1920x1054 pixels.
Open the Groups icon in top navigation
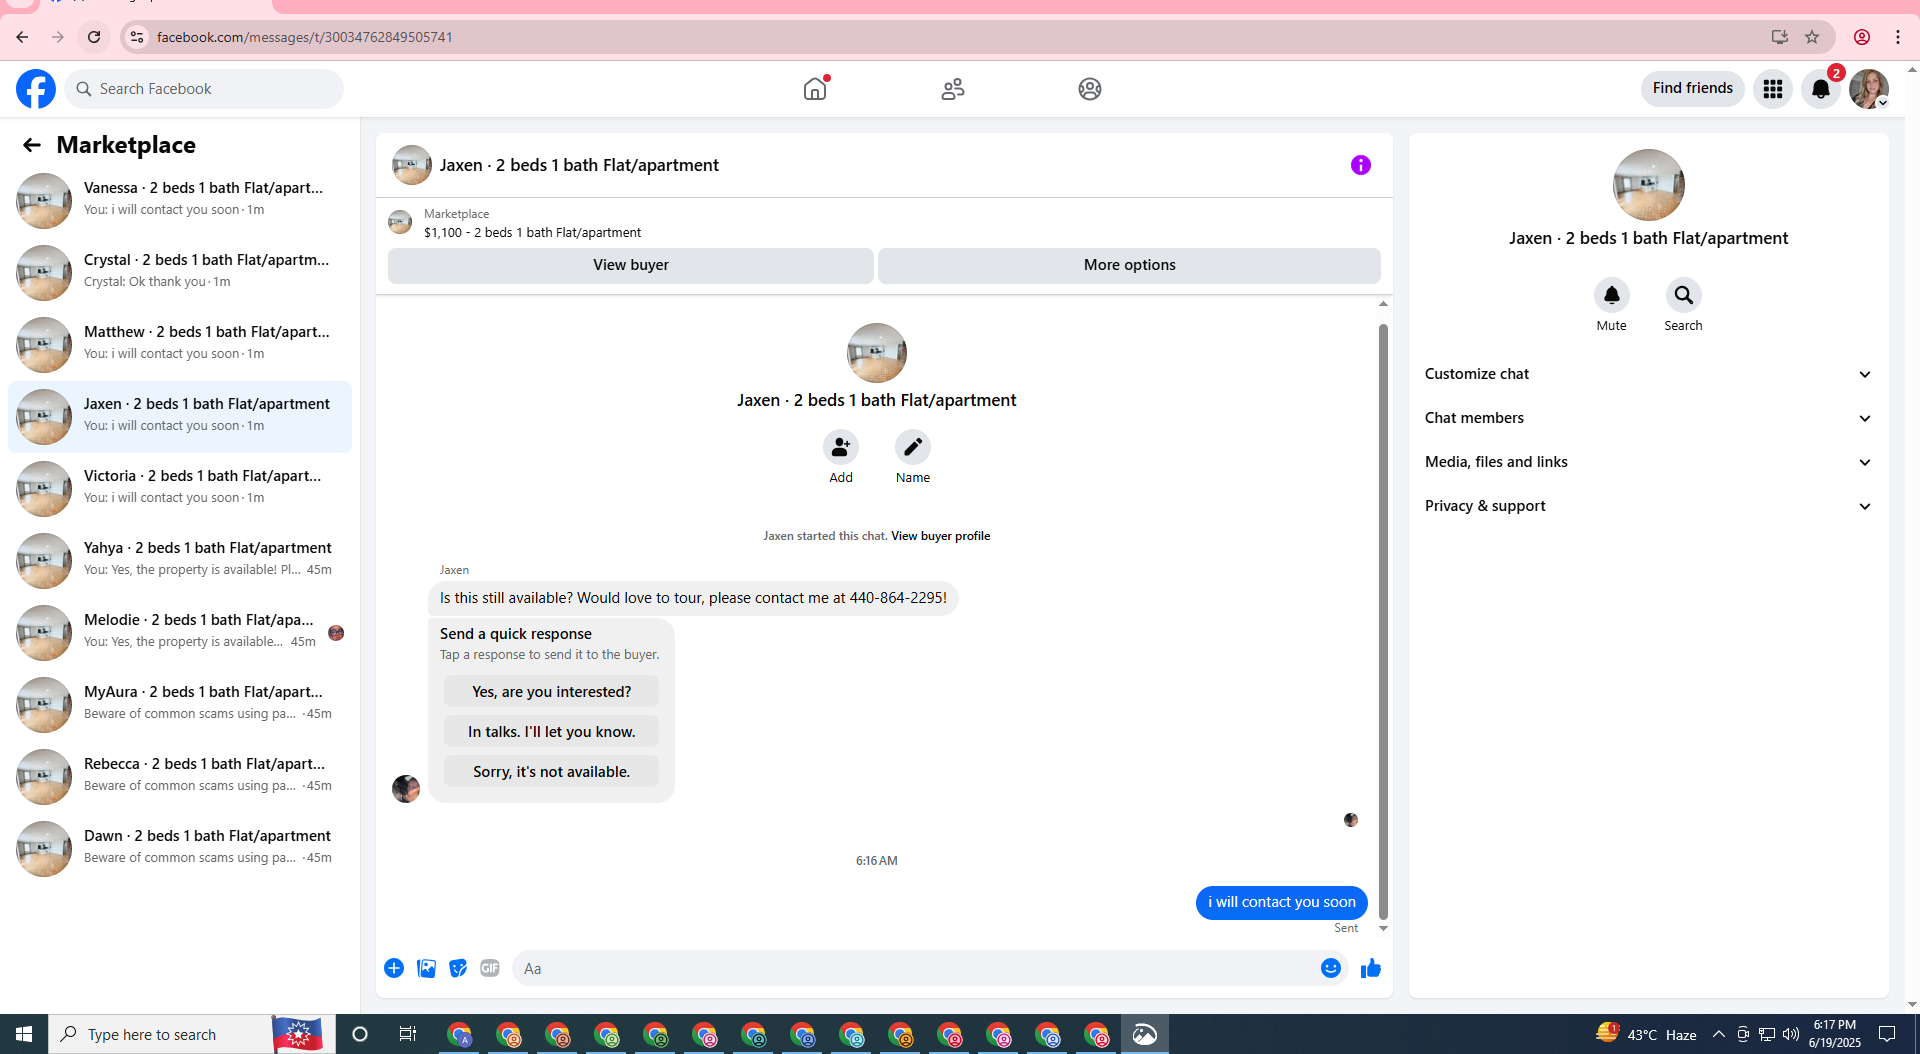[x=1090, y=89]
